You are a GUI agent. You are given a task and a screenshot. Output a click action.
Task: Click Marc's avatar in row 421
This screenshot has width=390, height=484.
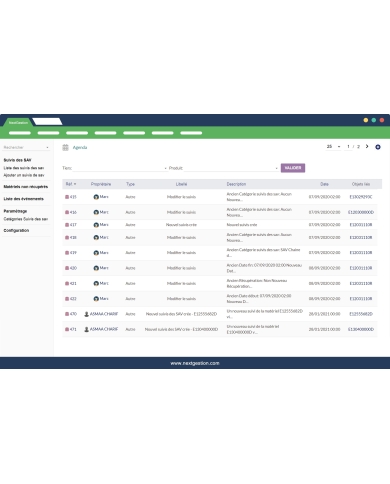pyautogui.click(x=96, y=283)
